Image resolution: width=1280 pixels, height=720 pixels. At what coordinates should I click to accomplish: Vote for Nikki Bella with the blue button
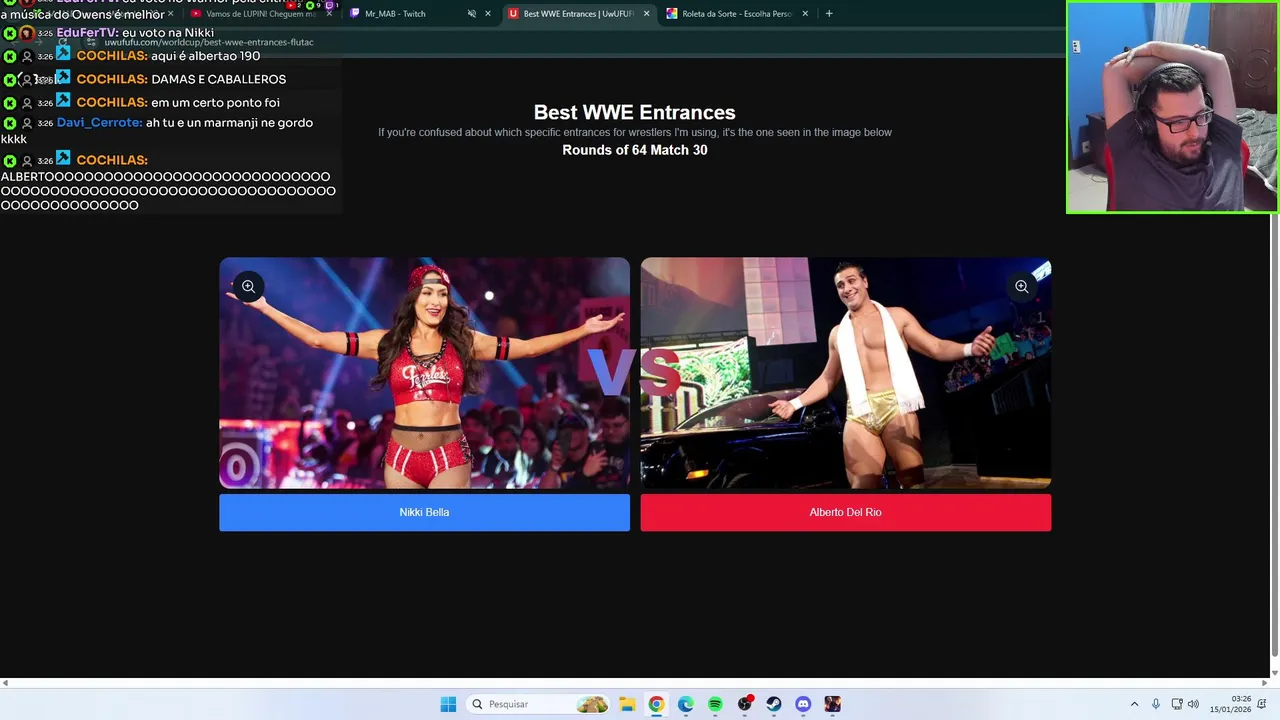click(424, 512)
